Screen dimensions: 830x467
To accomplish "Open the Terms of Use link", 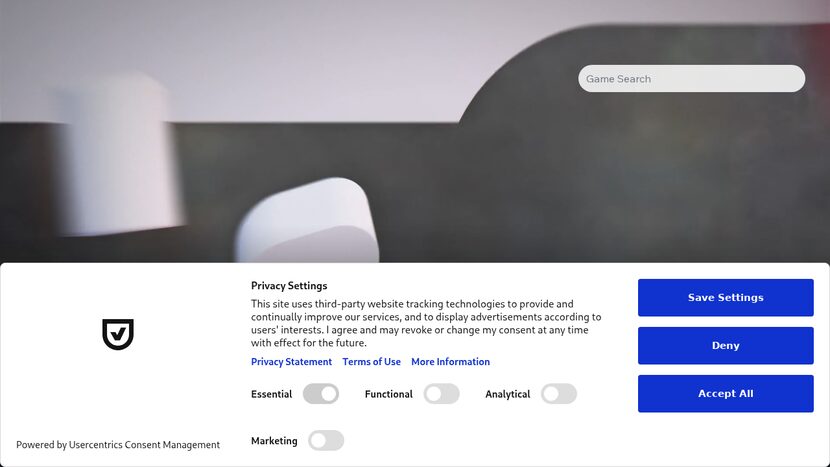I will [372, 362].
